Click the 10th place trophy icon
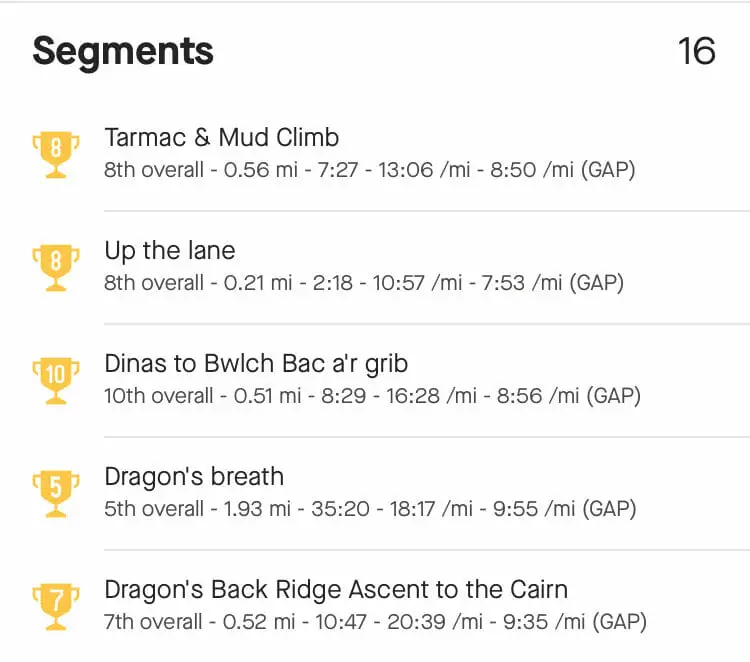The image size is (750, 662). (x=56, y=380)
